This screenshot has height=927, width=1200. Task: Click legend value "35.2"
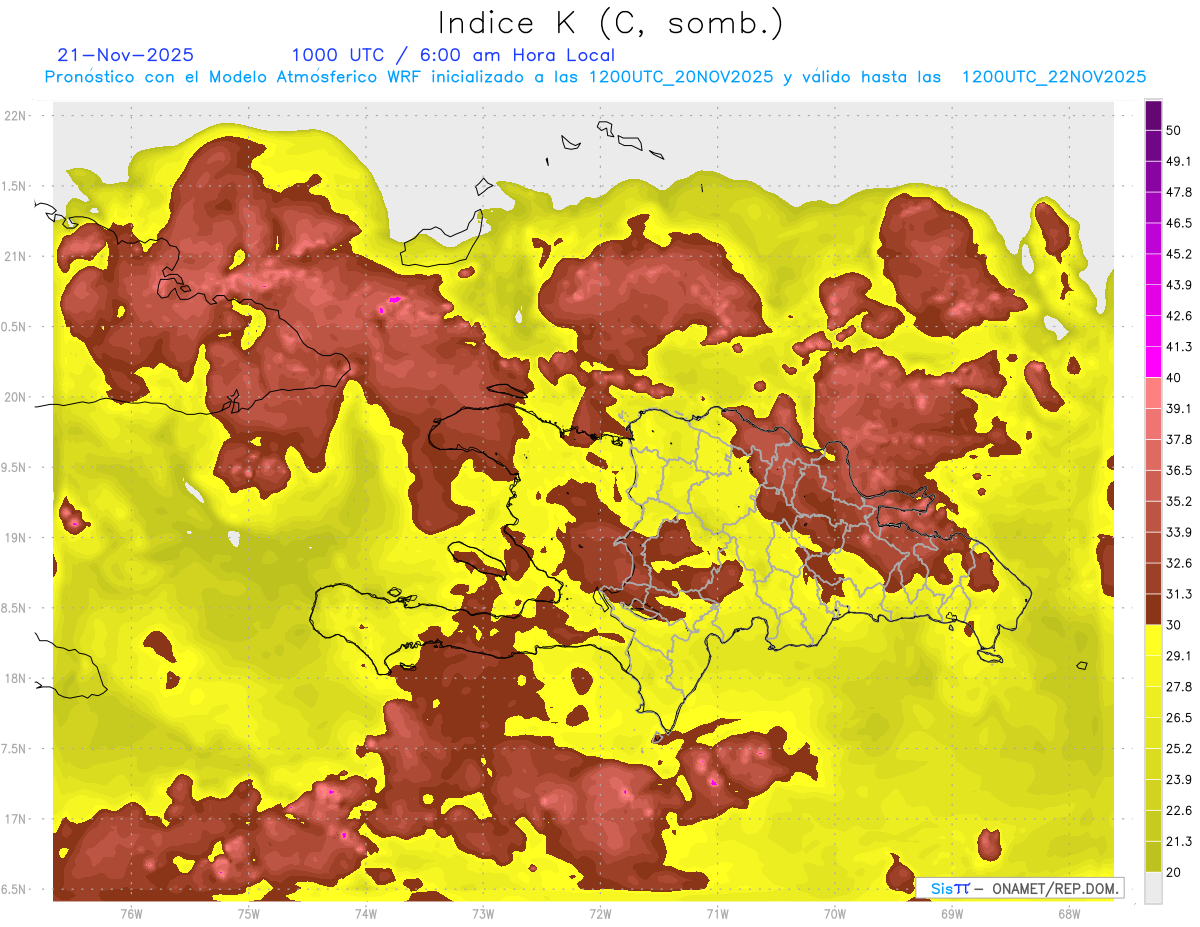point(1179,501)
